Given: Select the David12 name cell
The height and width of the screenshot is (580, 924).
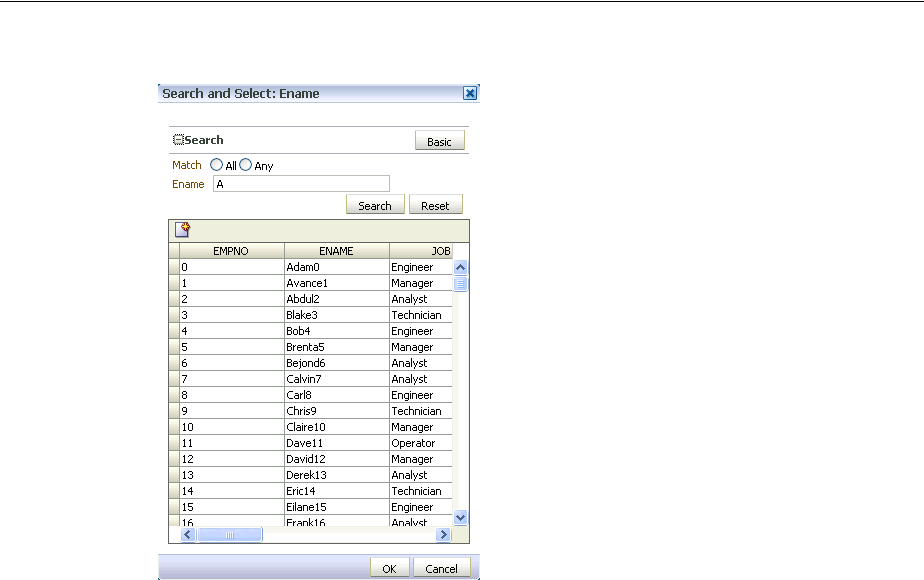Looking at the screenshot, I should click(x=336, y=459).
